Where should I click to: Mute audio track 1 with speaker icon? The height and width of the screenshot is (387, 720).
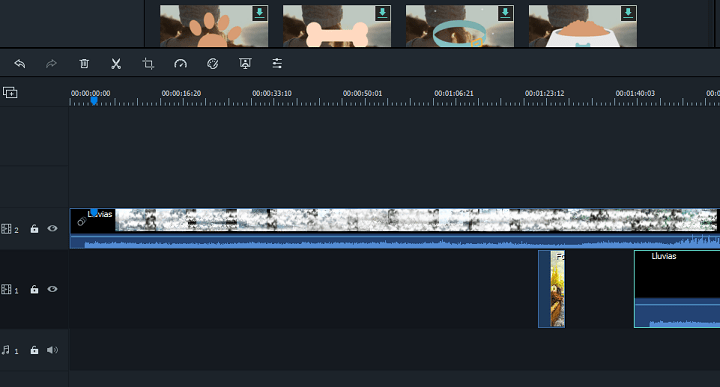[52, 350]
